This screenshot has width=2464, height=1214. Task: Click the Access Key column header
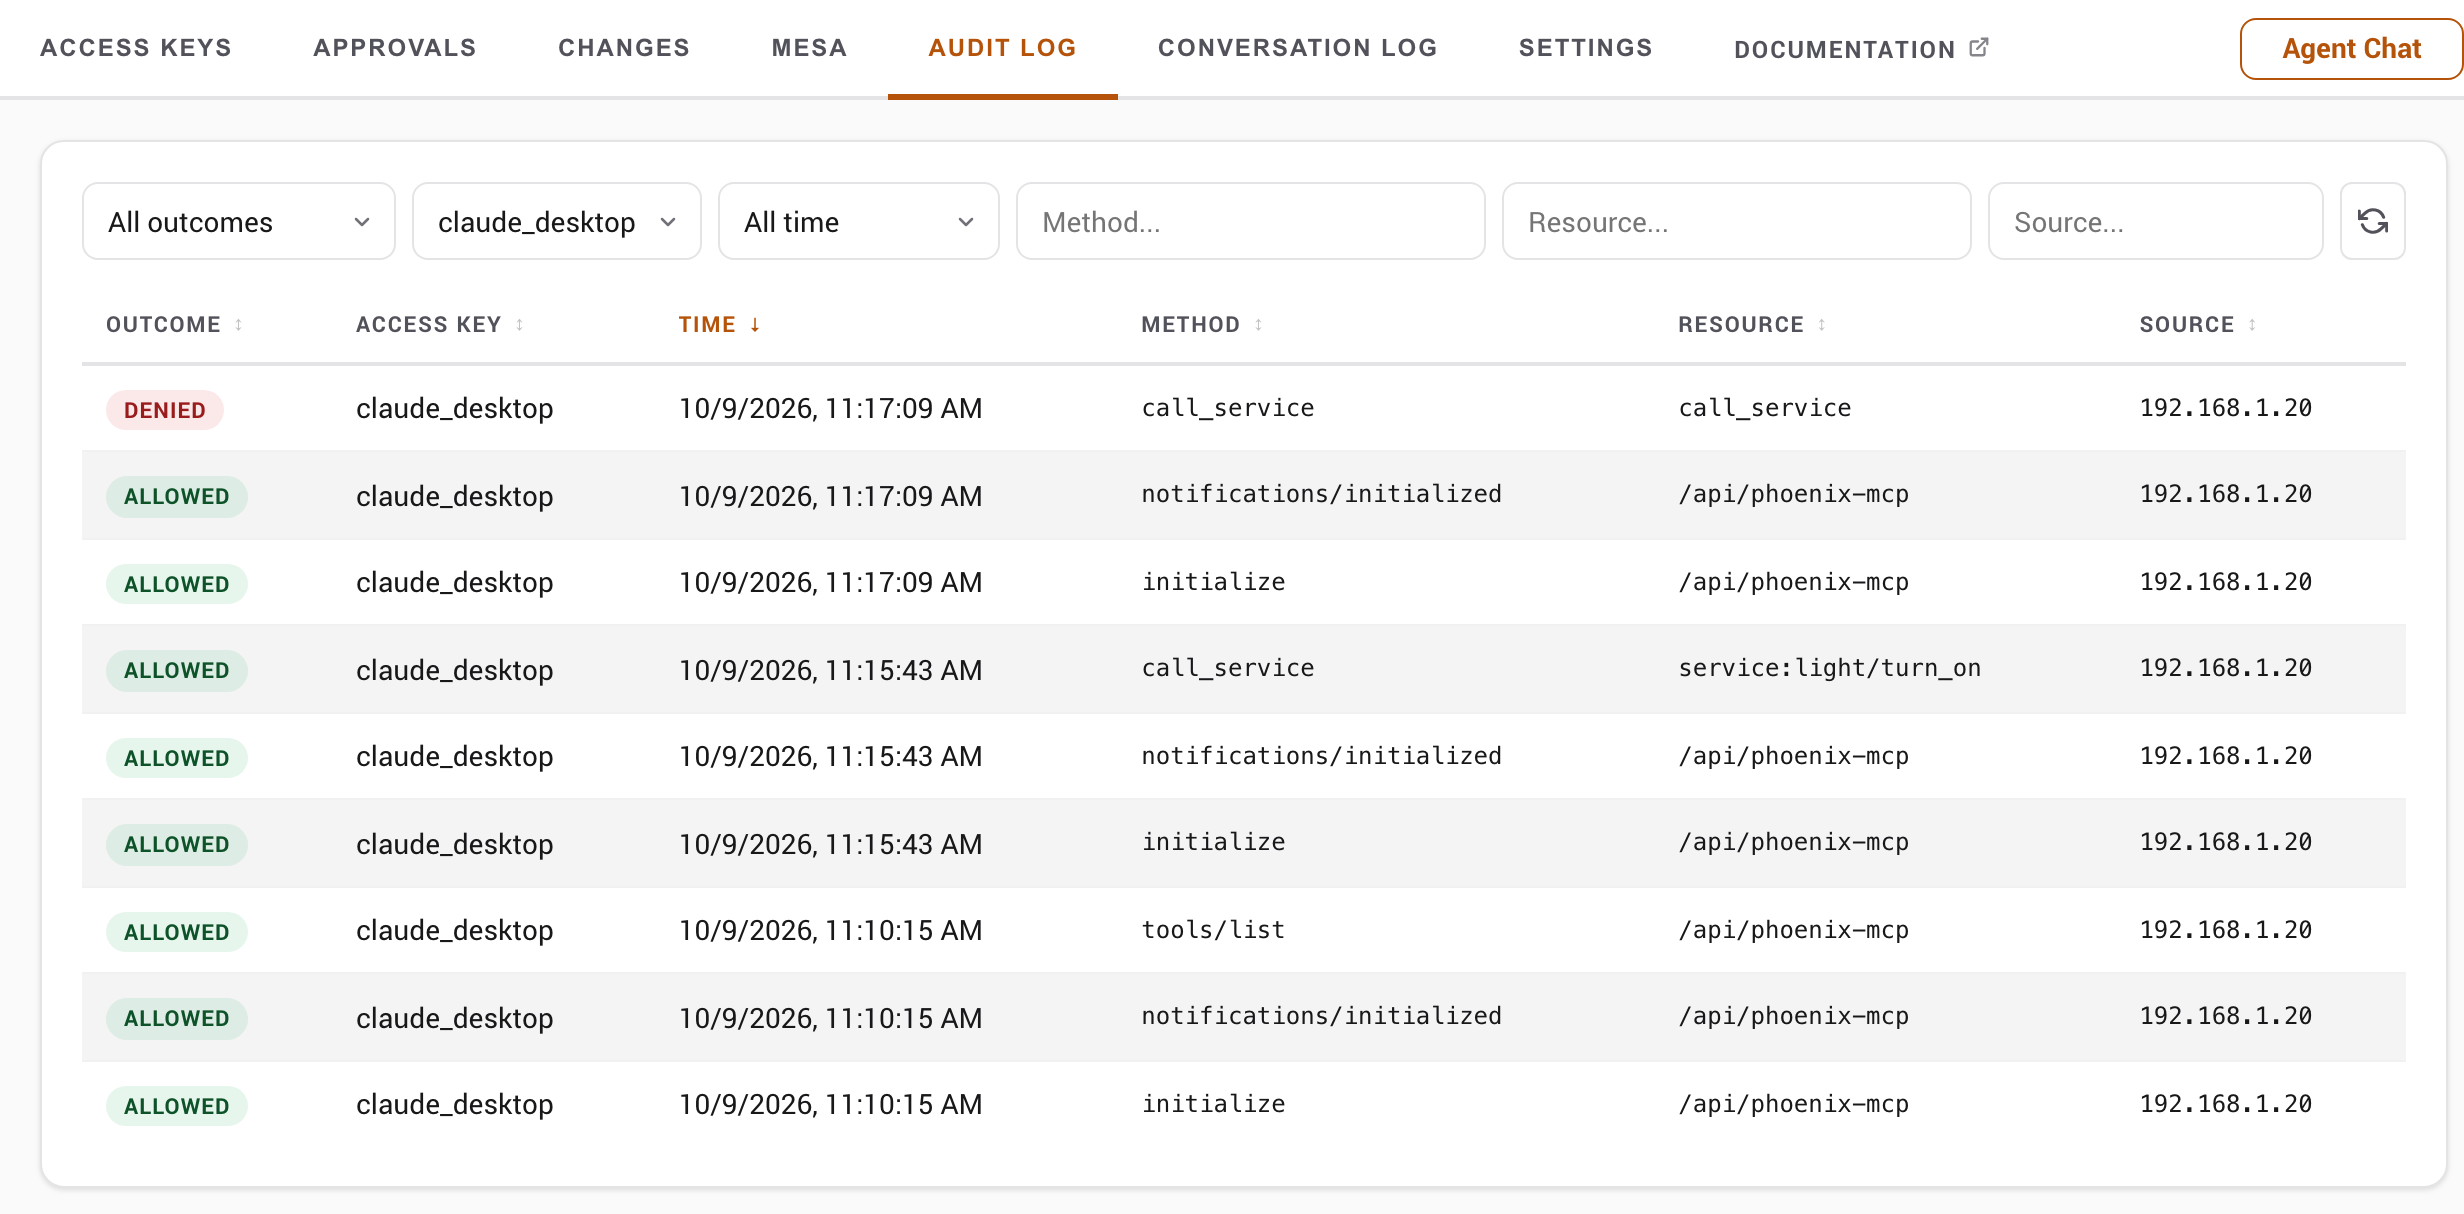(x=429, y=325)
